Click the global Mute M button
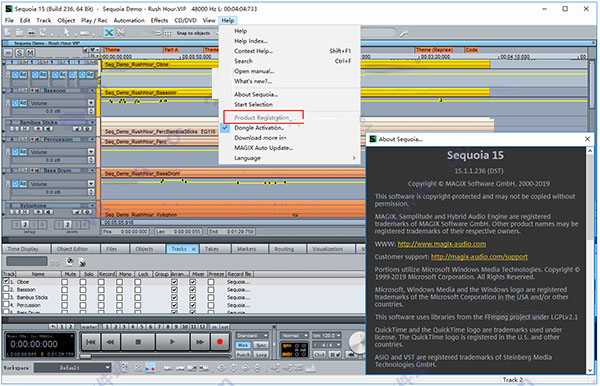The height and width of the screenshot is (386, 600). pyautogui.click(x=30, y=53)
